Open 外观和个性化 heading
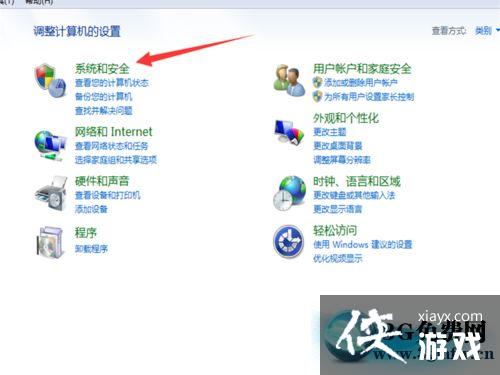 pos(346,118)
